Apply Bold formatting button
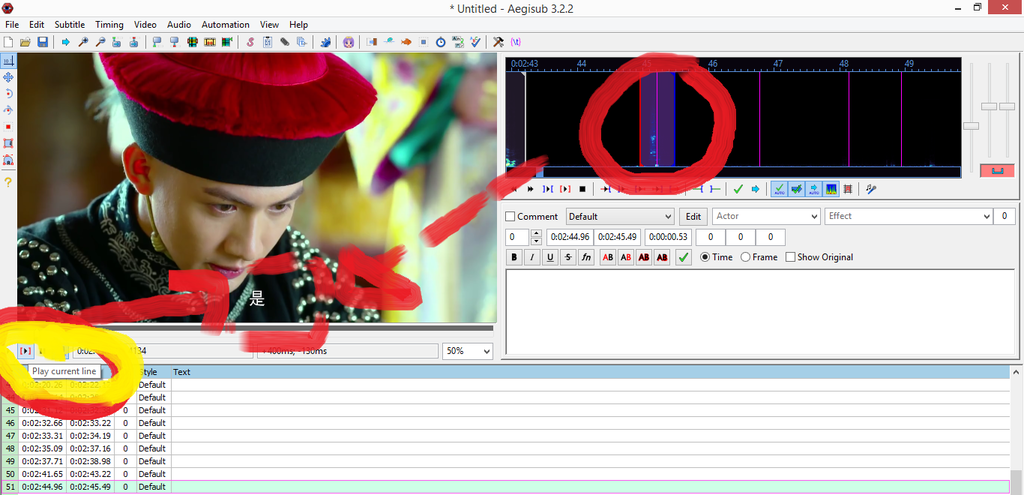 pyautogui.click(x=514, y=257)
